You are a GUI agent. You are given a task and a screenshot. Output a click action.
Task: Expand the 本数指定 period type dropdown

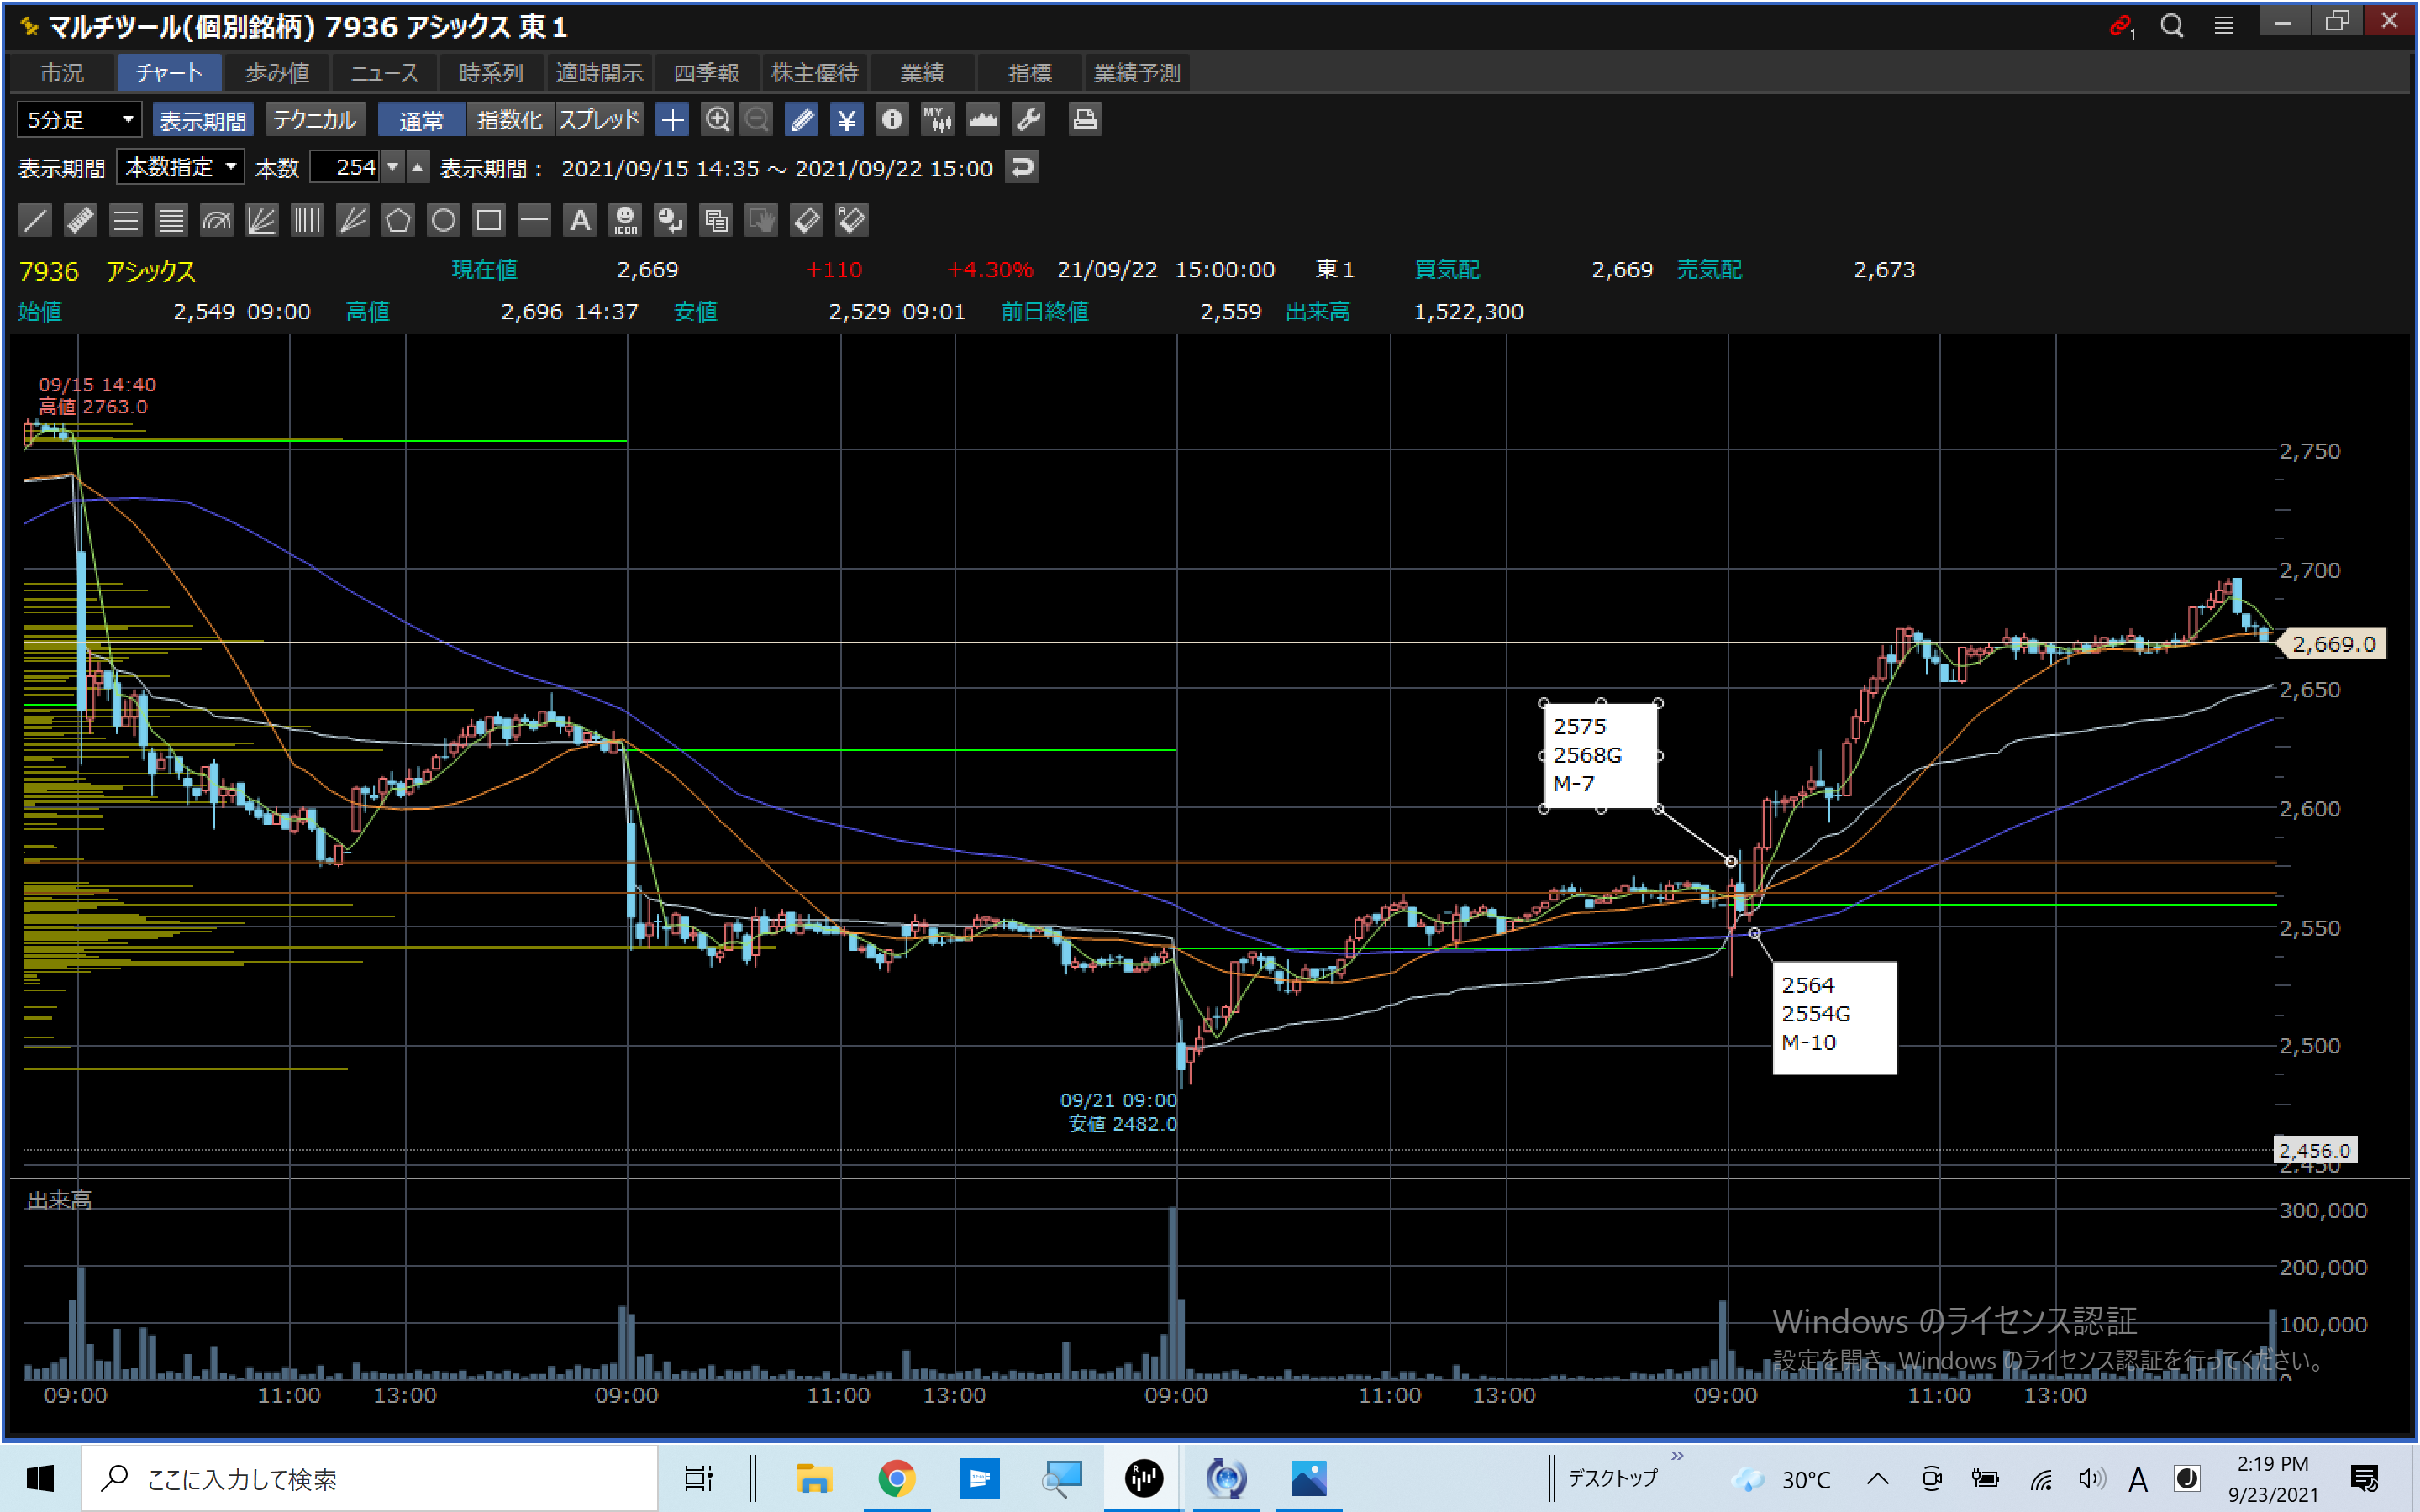180,167
